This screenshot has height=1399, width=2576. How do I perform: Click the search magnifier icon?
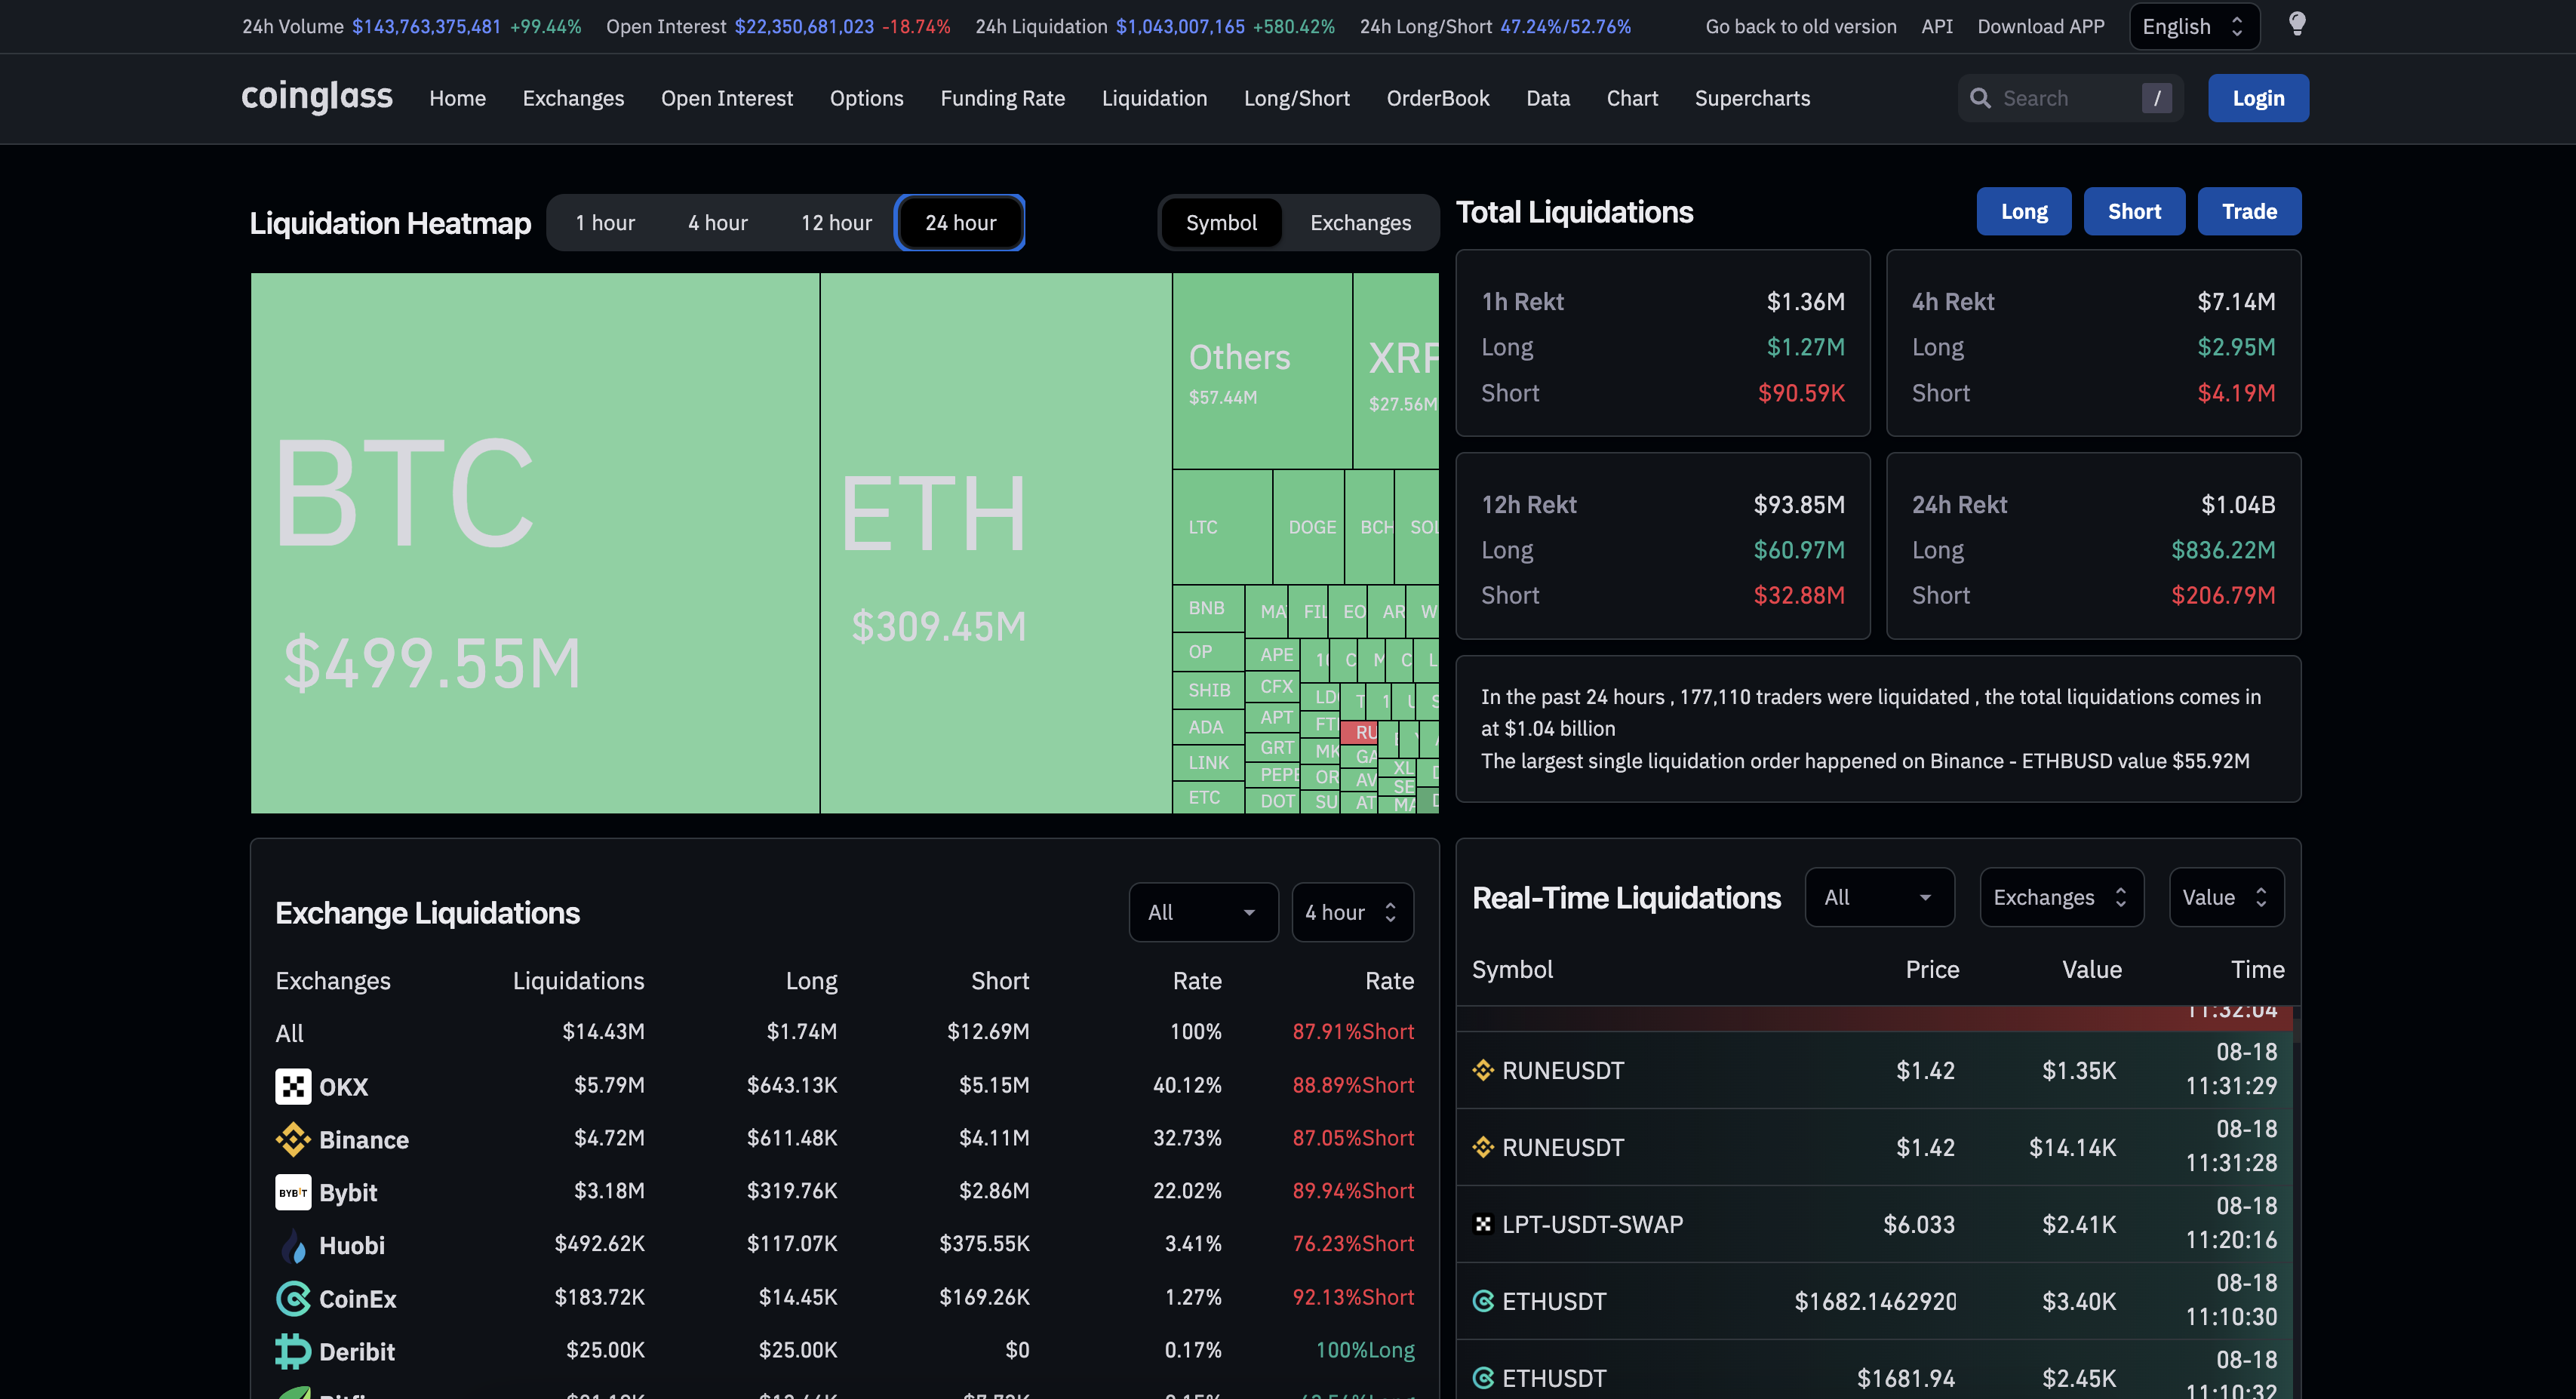(x=1980, y=98)
